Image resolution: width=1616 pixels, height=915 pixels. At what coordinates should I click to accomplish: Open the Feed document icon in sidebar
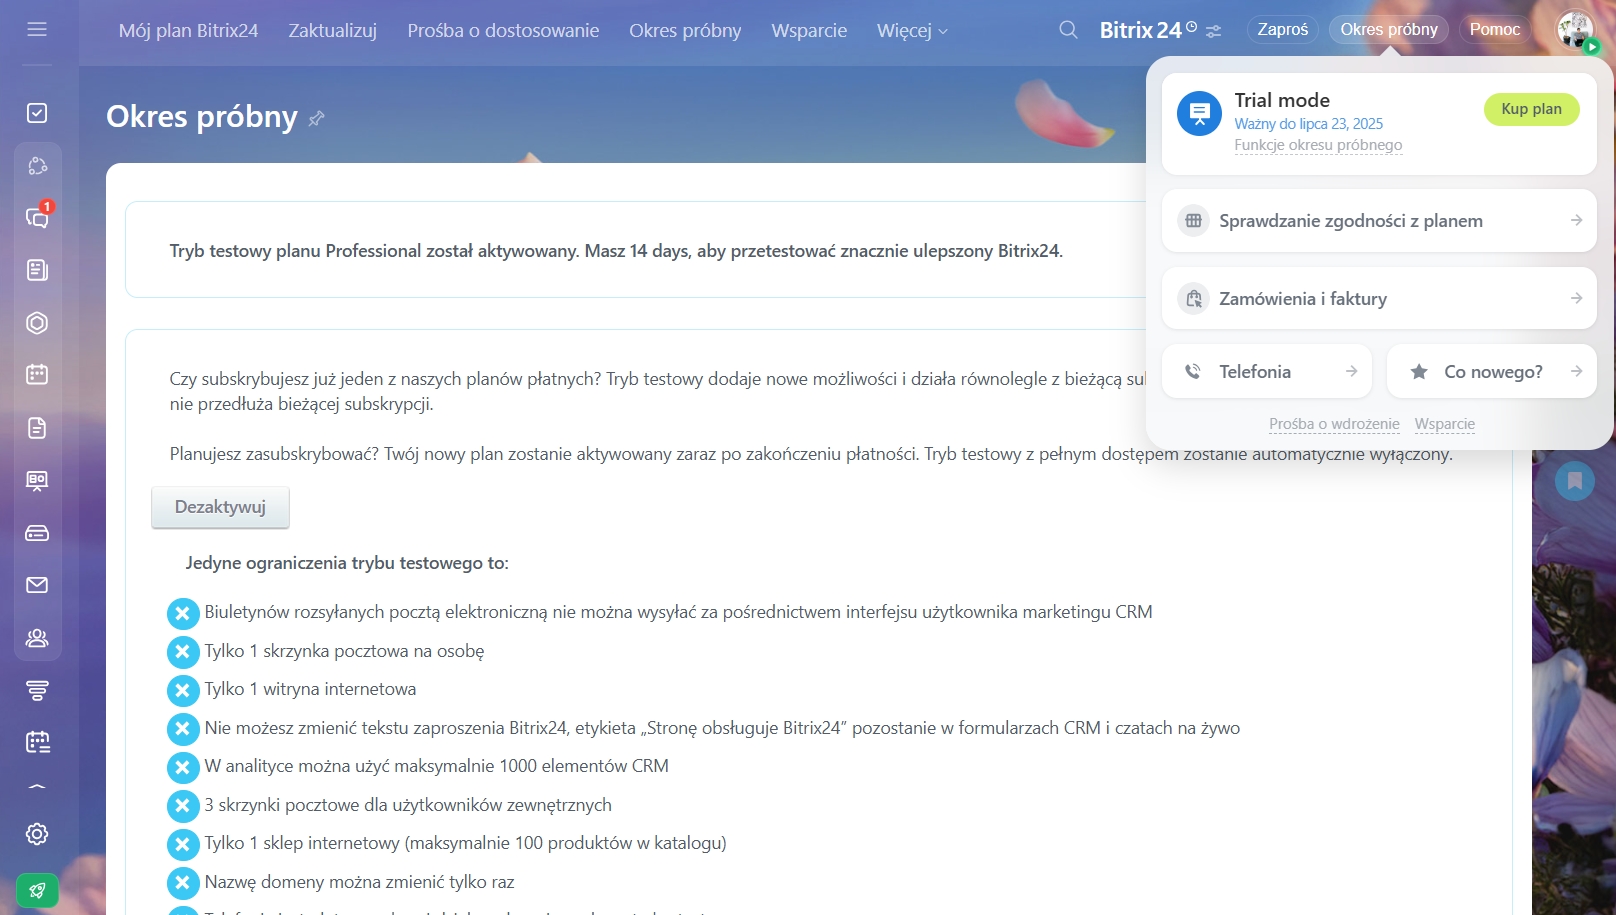tap(37, 270)
